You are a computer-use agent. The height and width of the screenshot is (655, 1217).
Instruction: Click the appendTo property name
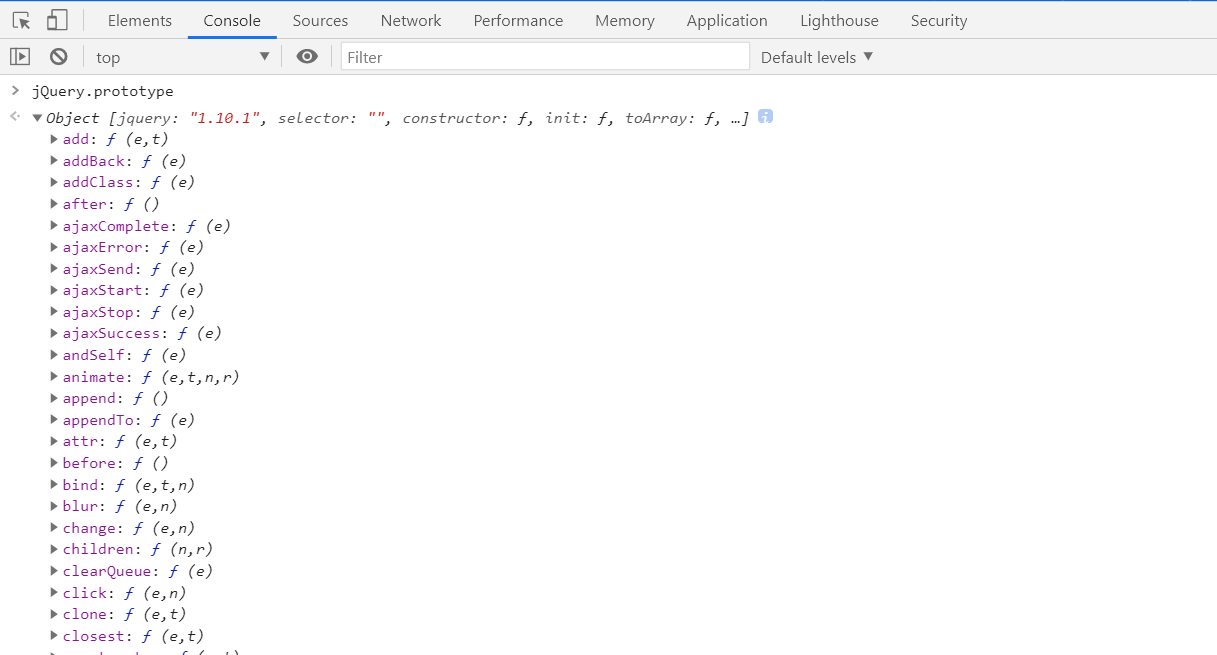[98, 420]
